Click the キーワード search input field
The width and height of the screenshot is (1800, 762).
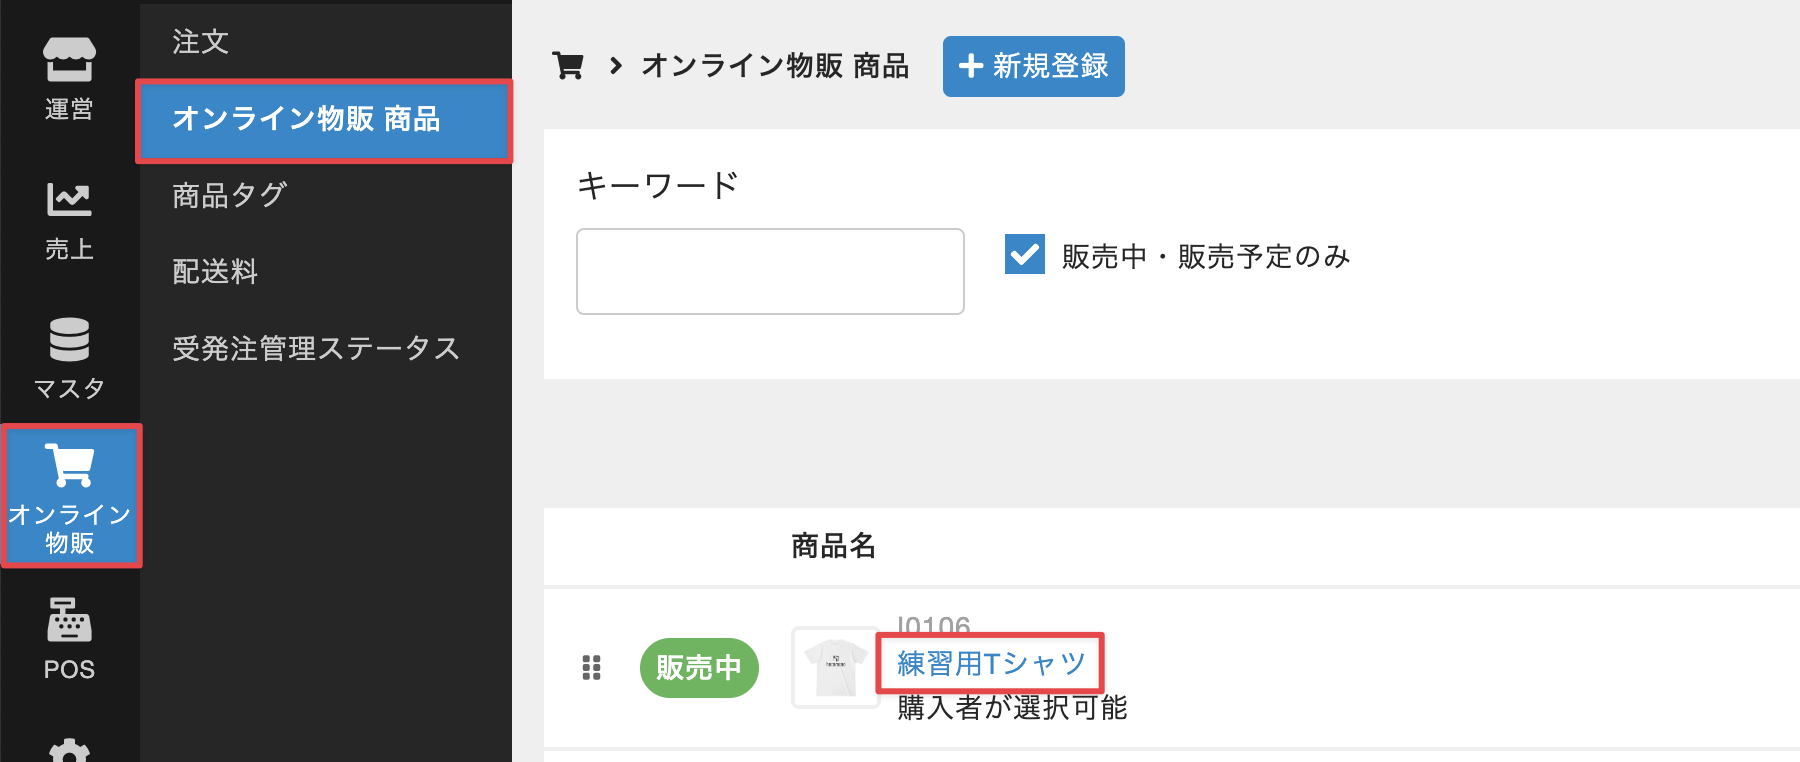coord(770,271)
